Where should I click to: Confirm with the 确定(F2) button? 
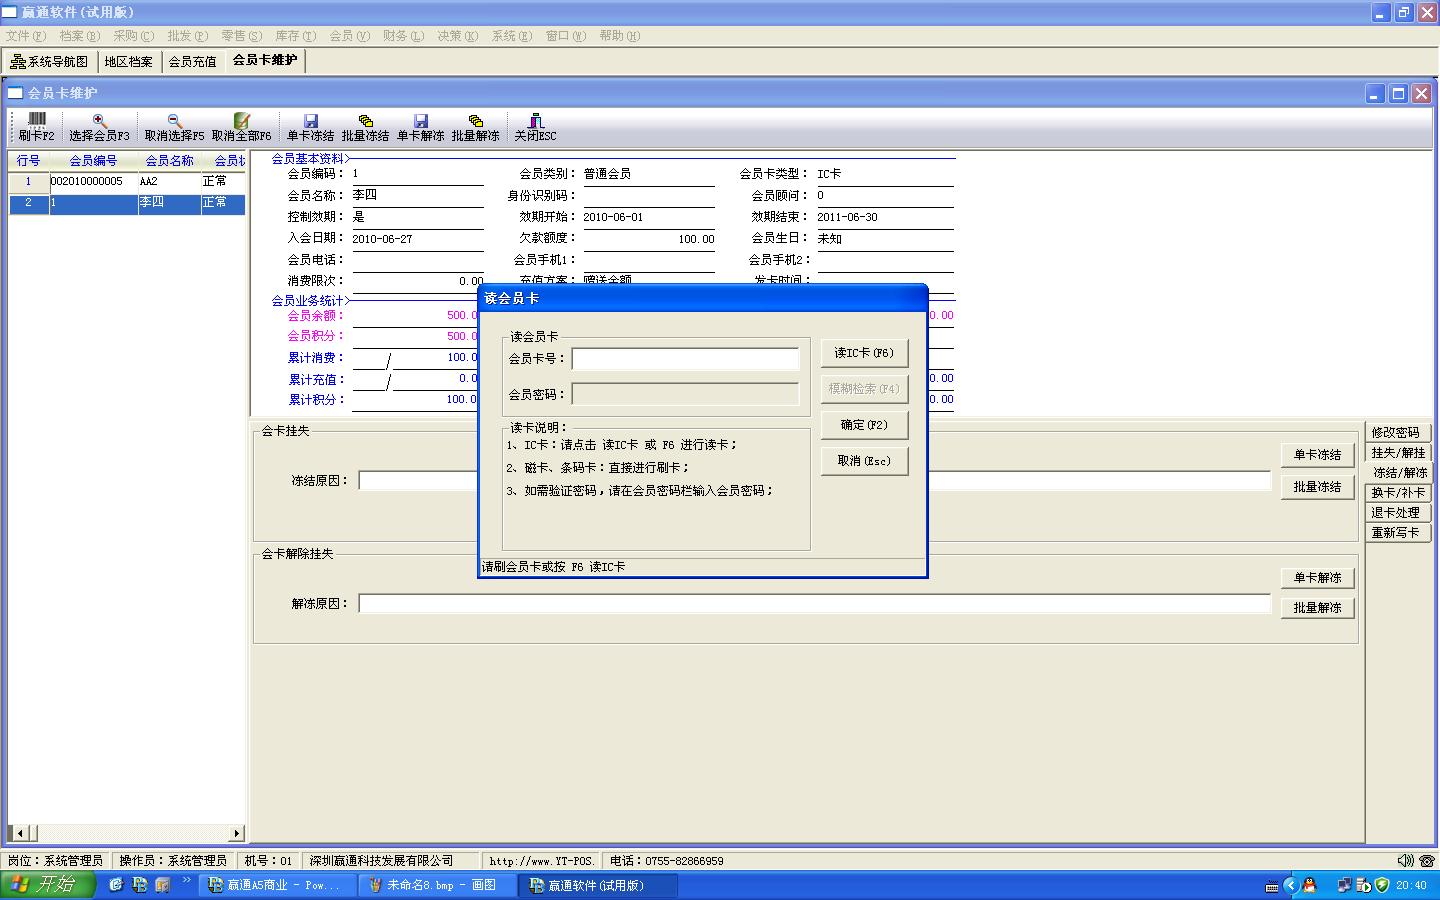pos(864,425)
